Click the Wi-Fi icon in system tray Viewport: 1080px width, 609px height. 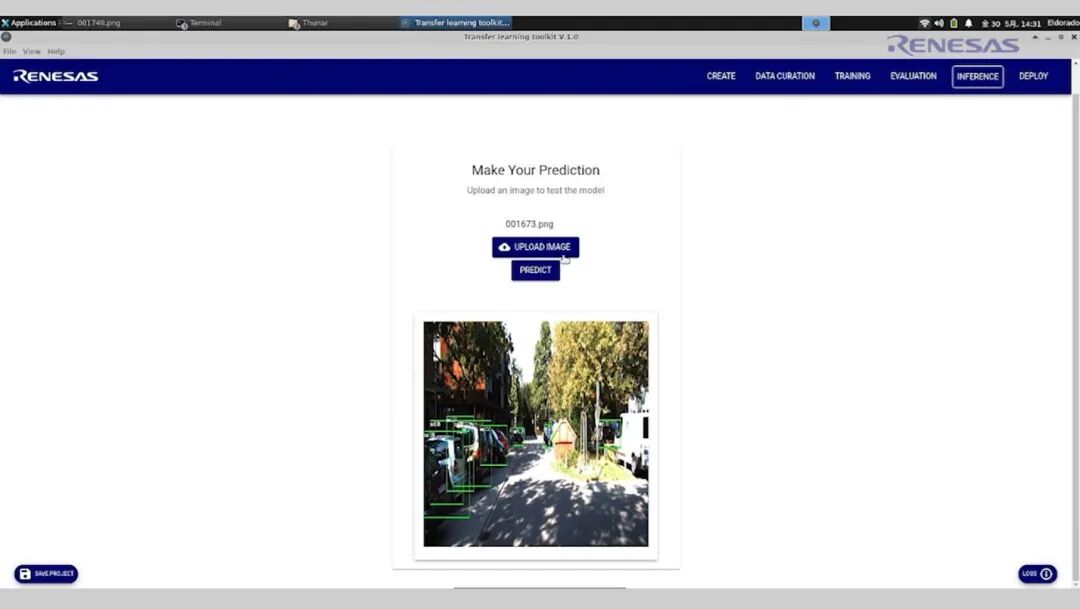[924, 23]
